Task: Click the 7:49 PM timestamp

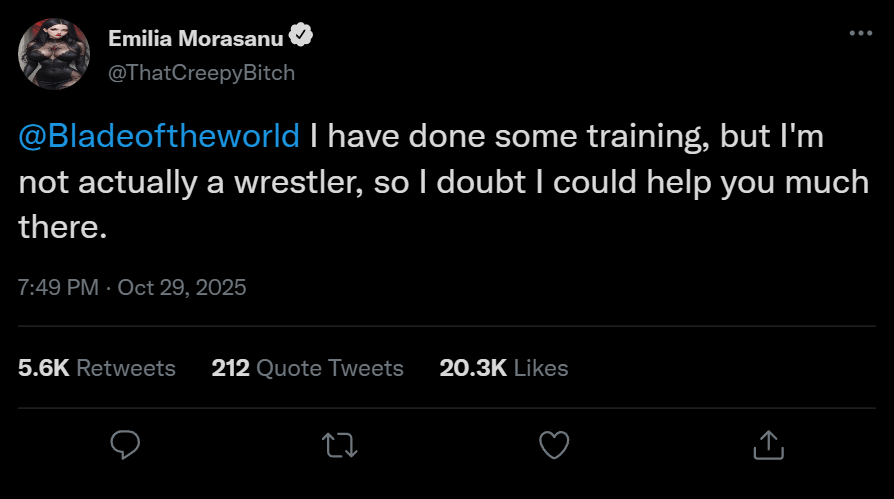Action: pyautogui.click(x=58, y=287)
